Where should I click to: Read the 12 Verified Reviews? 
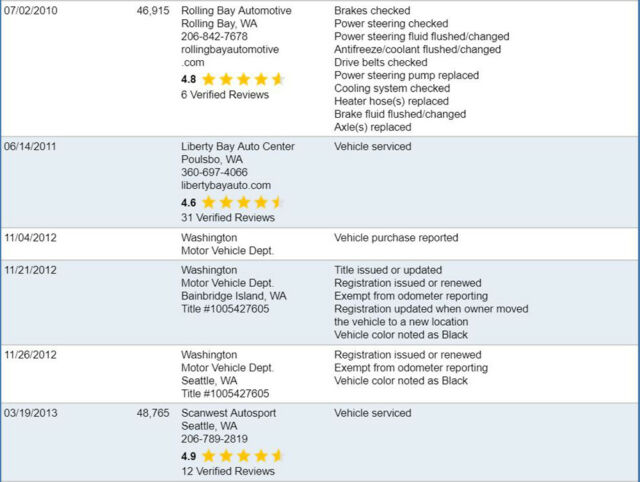click(228, 472)
